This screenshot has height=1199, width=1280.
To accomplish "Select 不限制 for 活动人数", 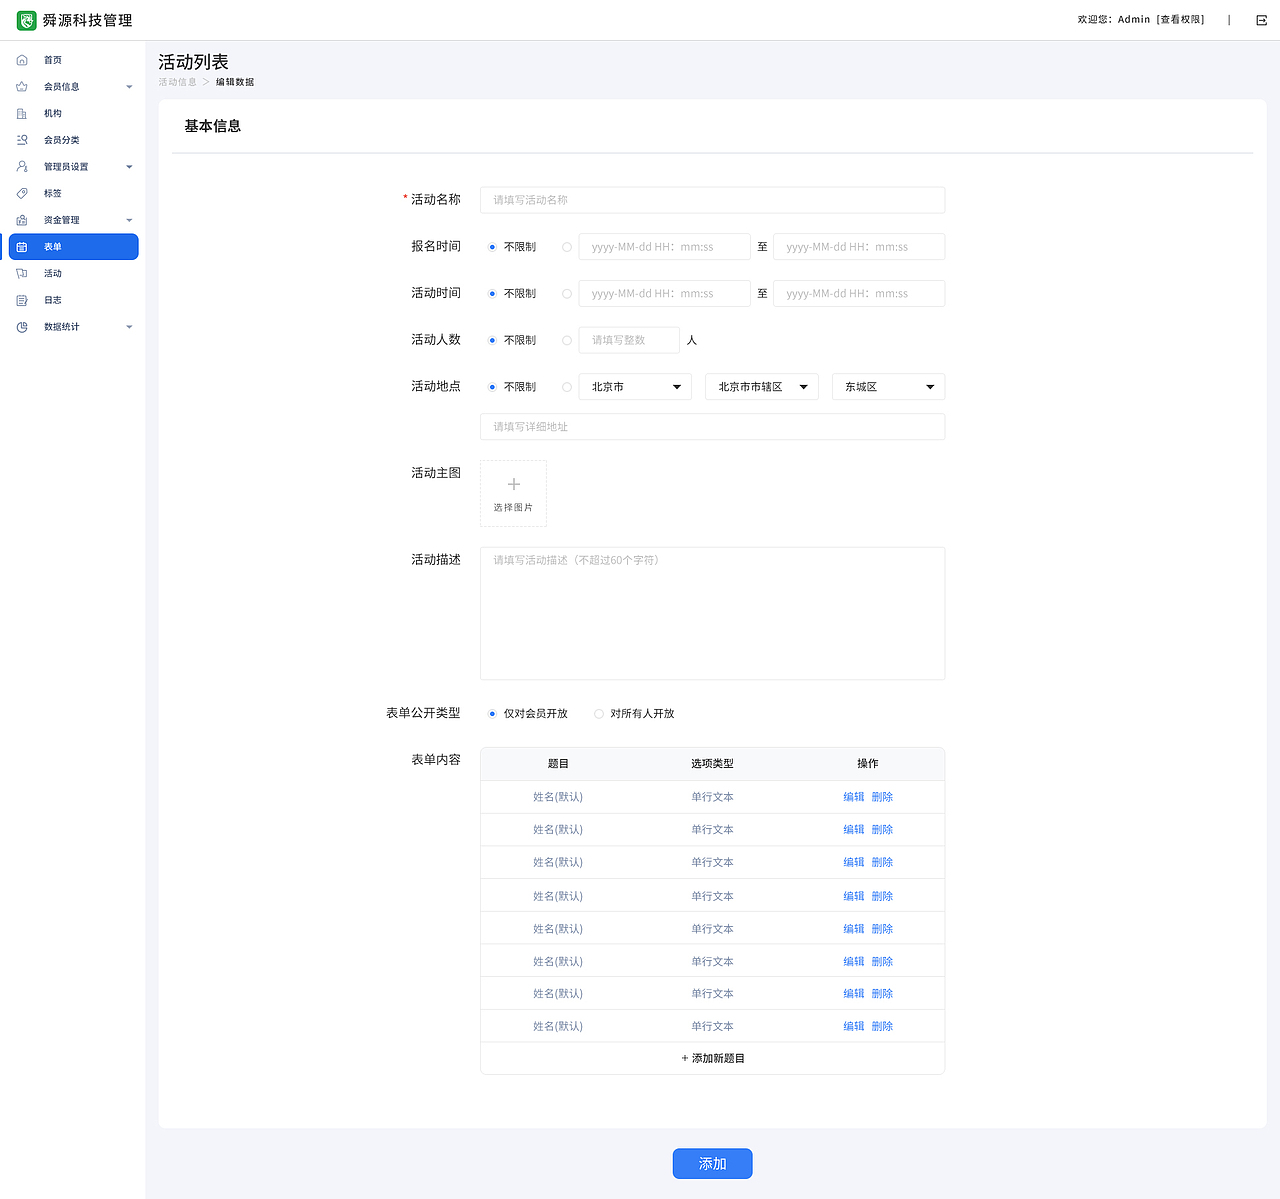I will [492, 340].
